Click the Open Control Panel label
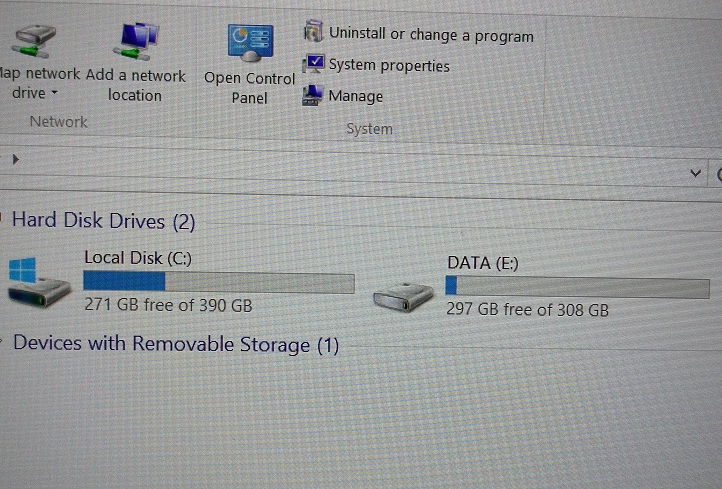This screenshot has width=722, height=489. [x=249, y=88]
